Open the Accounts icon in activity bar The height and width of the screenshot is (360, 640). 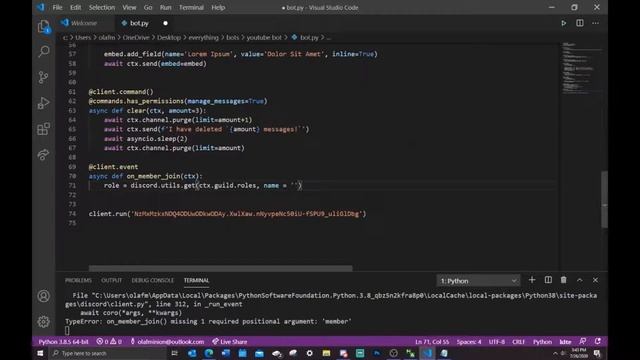coord(43,296)
